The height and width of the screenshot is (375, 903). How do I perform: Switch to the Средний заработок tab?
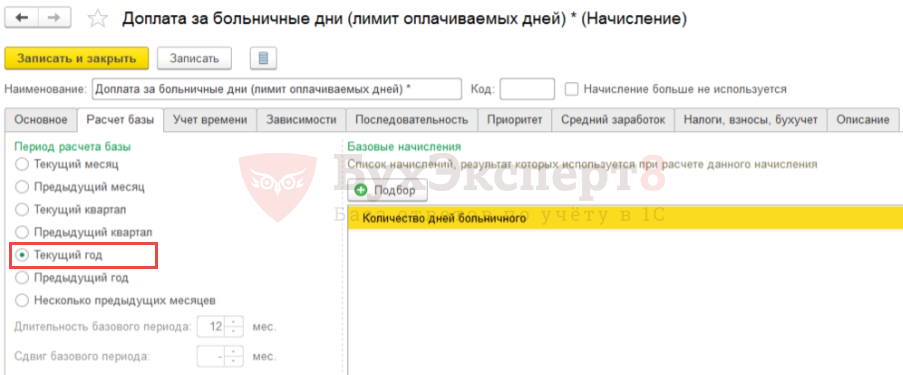(x=613, y=120)
